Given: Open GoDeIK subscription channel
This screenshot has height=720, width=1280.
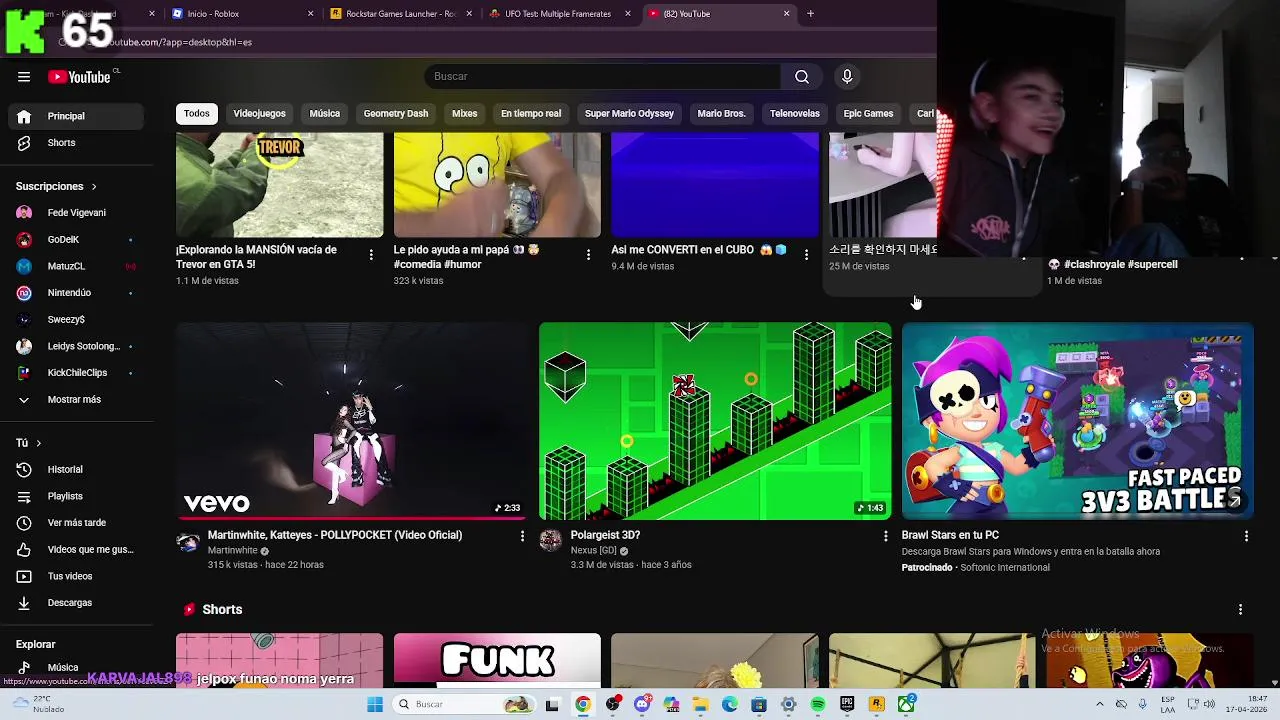Looking at the screenshot, I should click(76, 240).
